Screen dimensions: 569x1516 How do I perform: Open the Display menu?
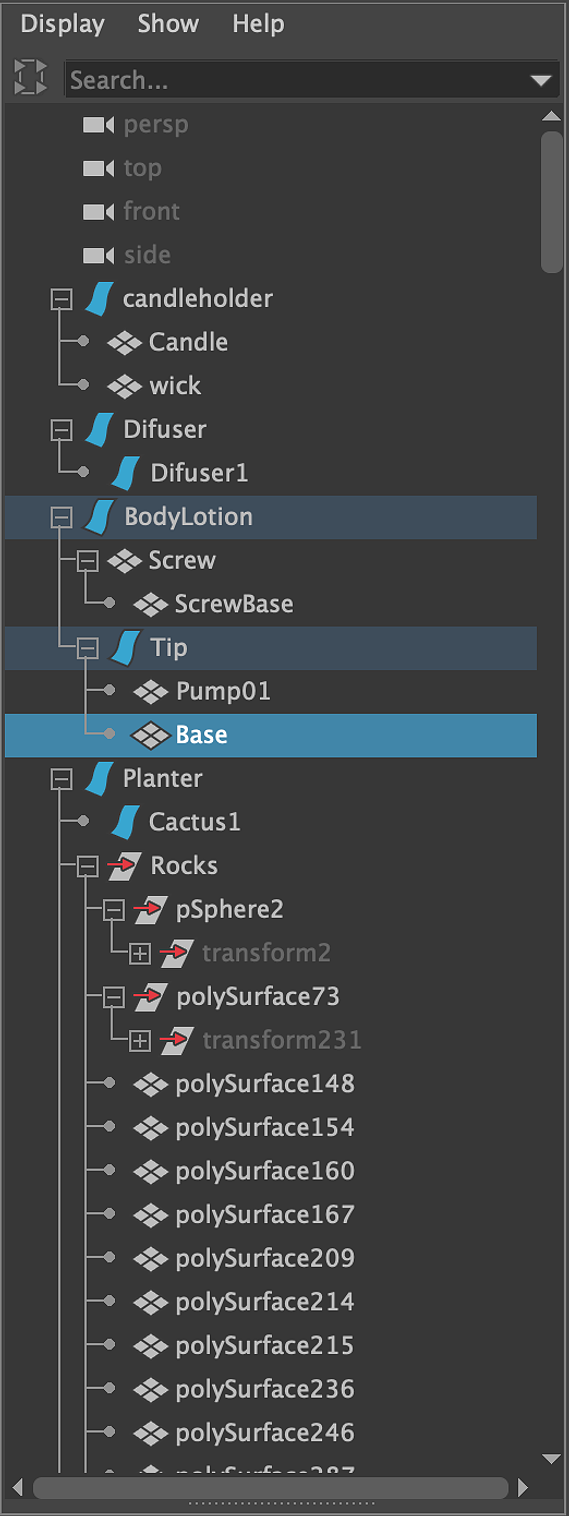[63, 24]
